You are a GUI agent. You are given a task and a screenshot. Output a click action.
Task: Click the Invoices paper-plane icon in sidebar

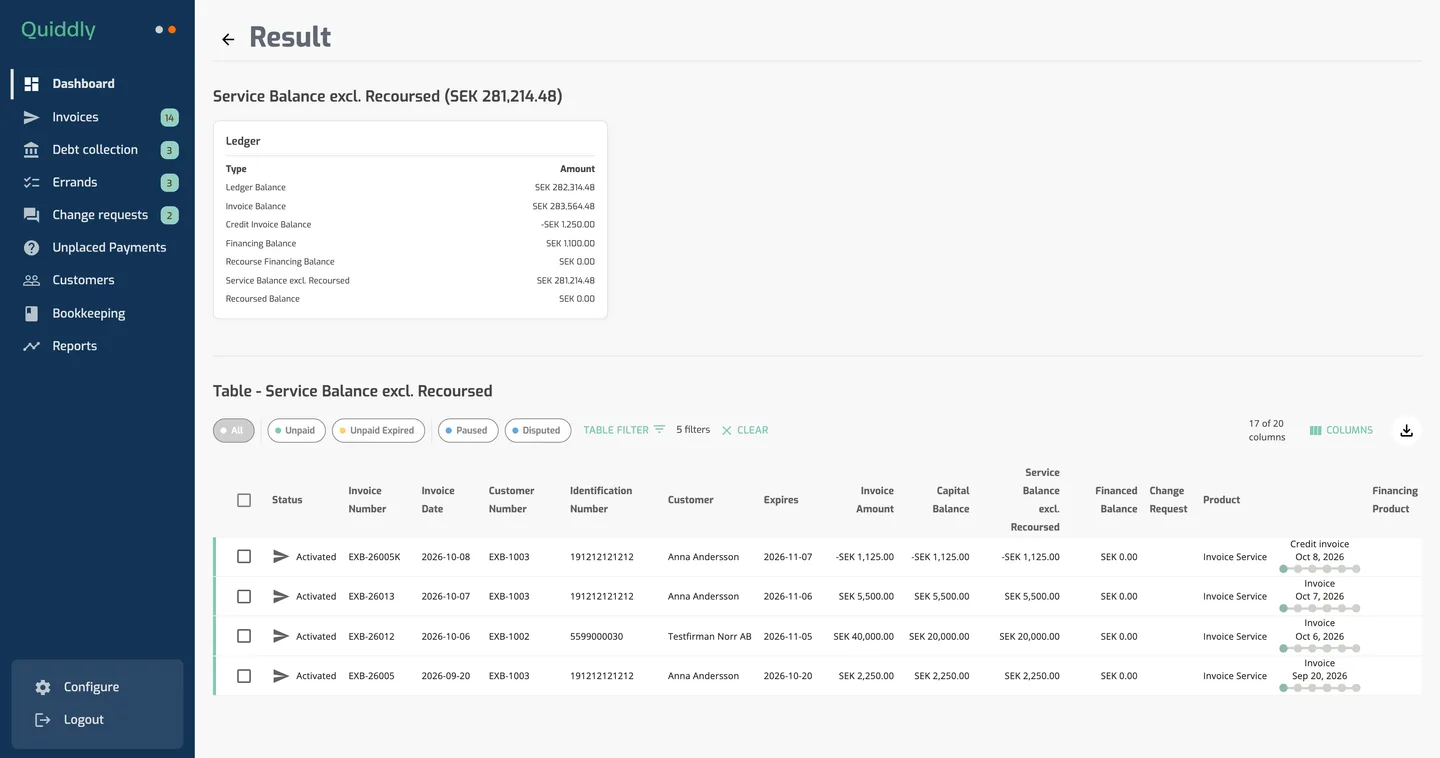click(32, 117)
